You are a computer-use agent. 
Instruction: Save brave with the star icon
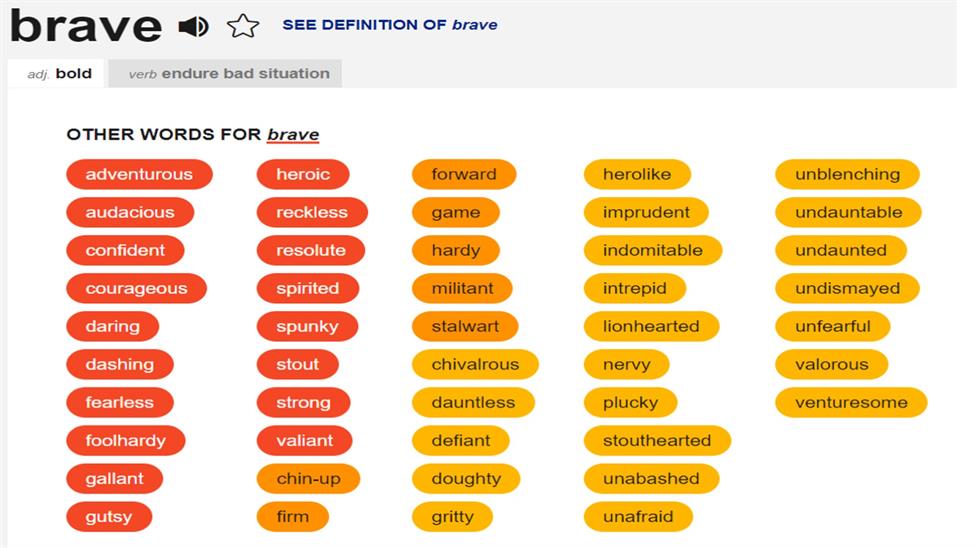[x=243, y=26]
